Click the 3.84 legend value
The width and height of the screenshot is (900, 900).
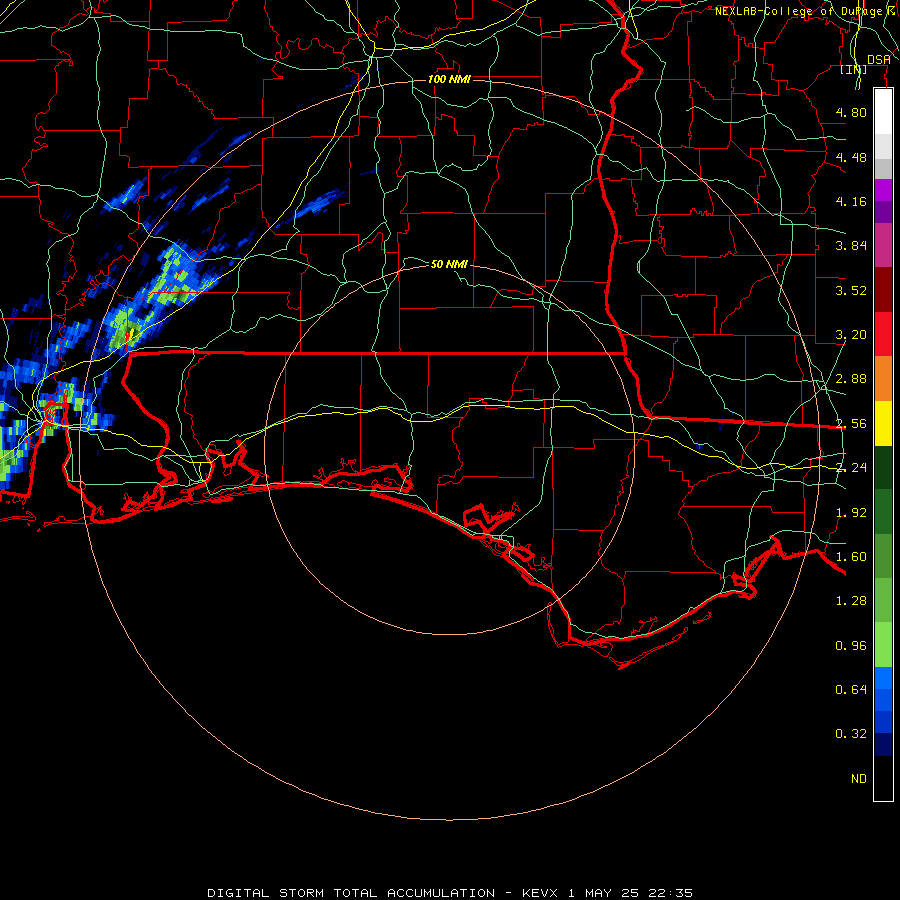(x=851, y=246)
